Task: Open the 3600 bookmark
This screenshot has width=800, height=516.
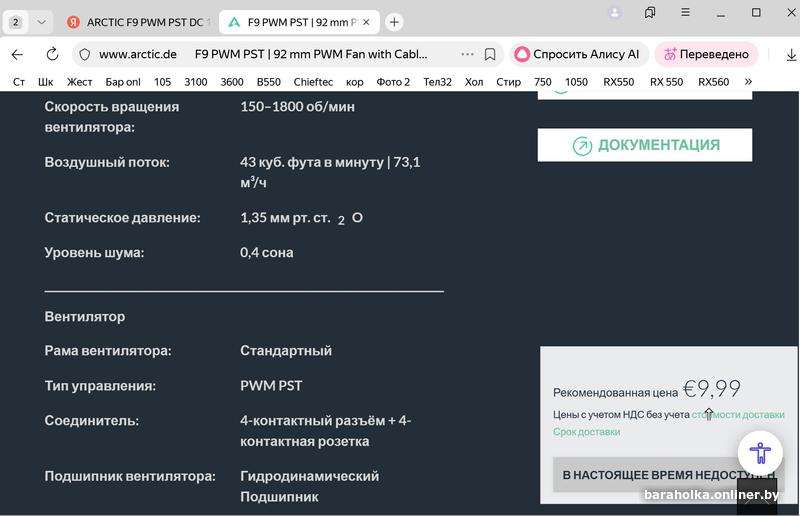Action: (232, 82)
